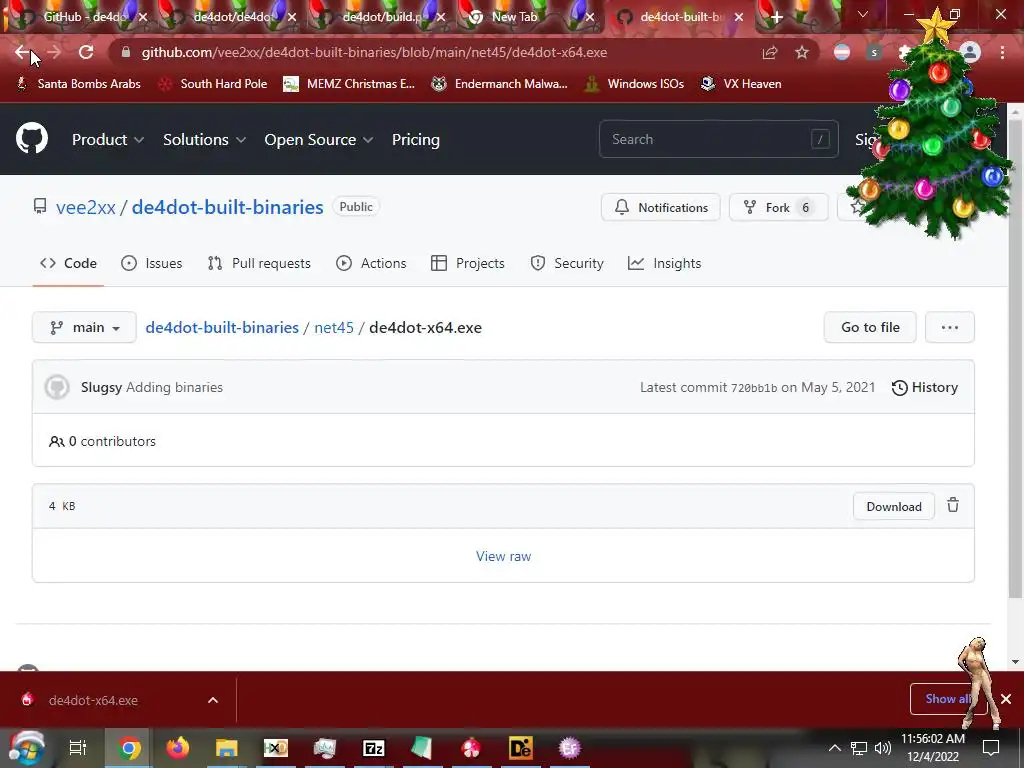Viewport: 1024px width, 768px height.
Task: Show hidden system tray icons
Action: [835, 748]
